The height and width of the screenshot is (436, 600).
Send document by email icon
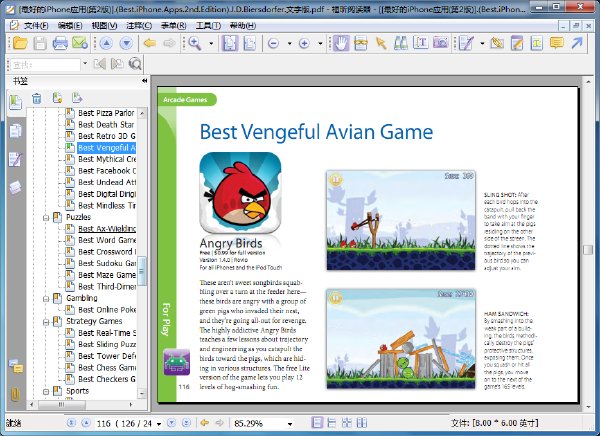pyautogui.click(x=80, y=43)
